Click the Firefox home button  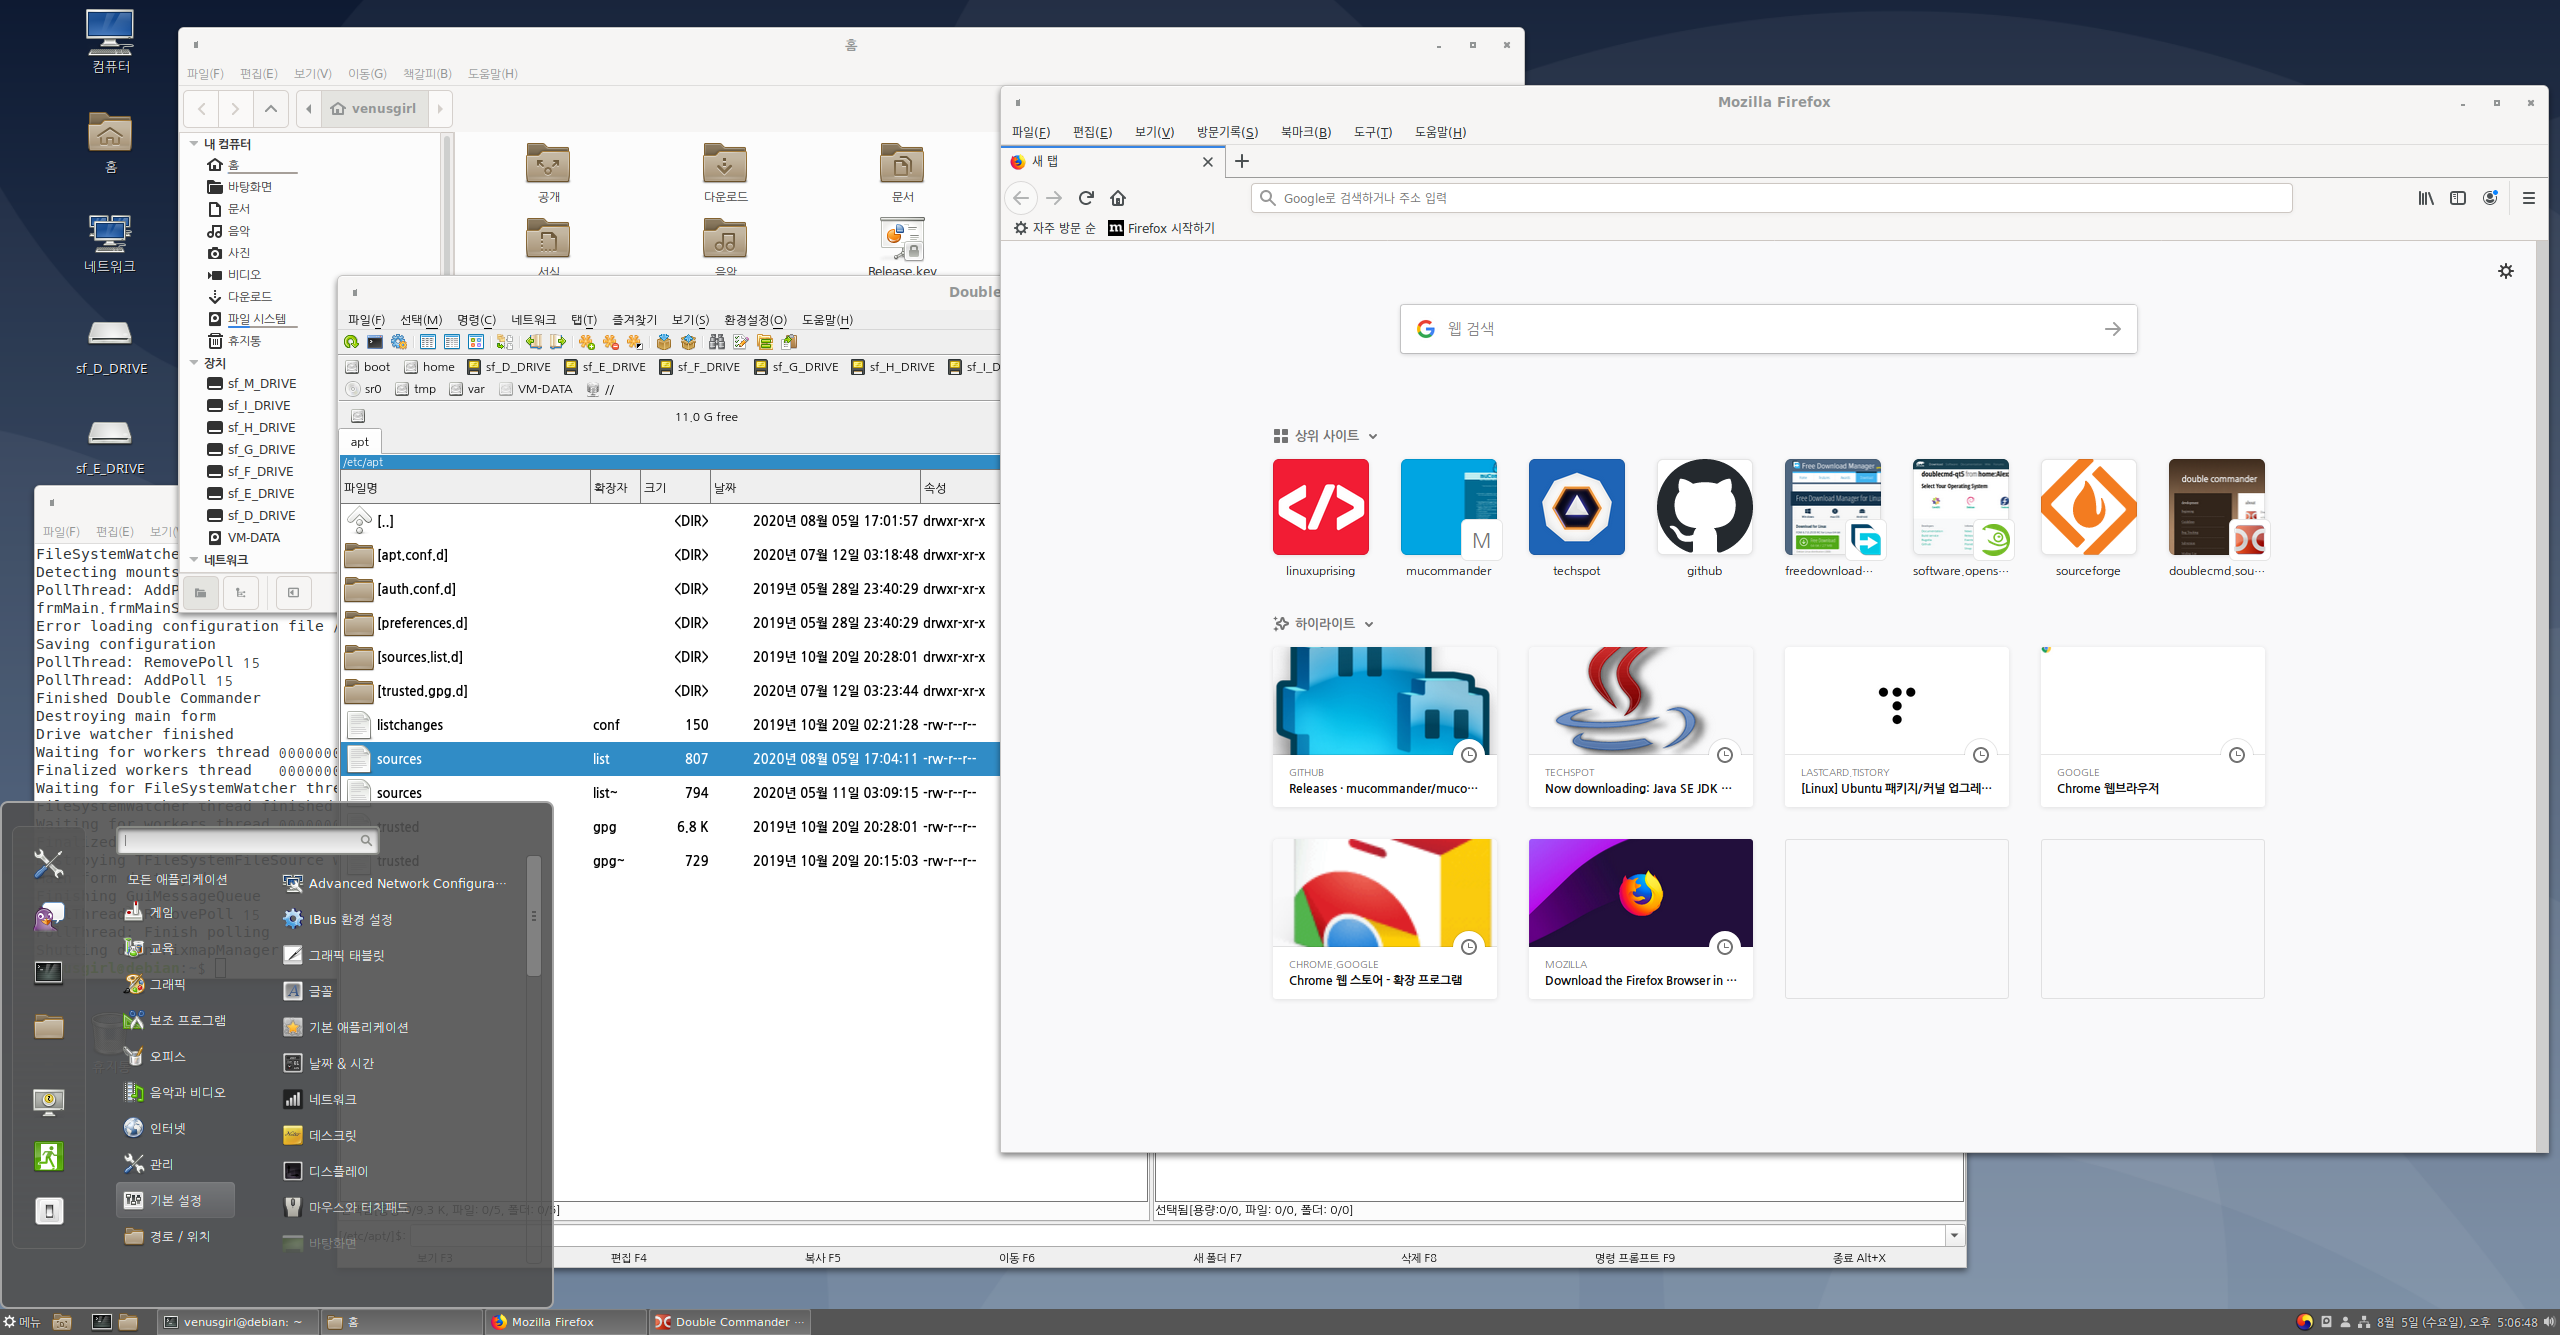coord(1118,198)
